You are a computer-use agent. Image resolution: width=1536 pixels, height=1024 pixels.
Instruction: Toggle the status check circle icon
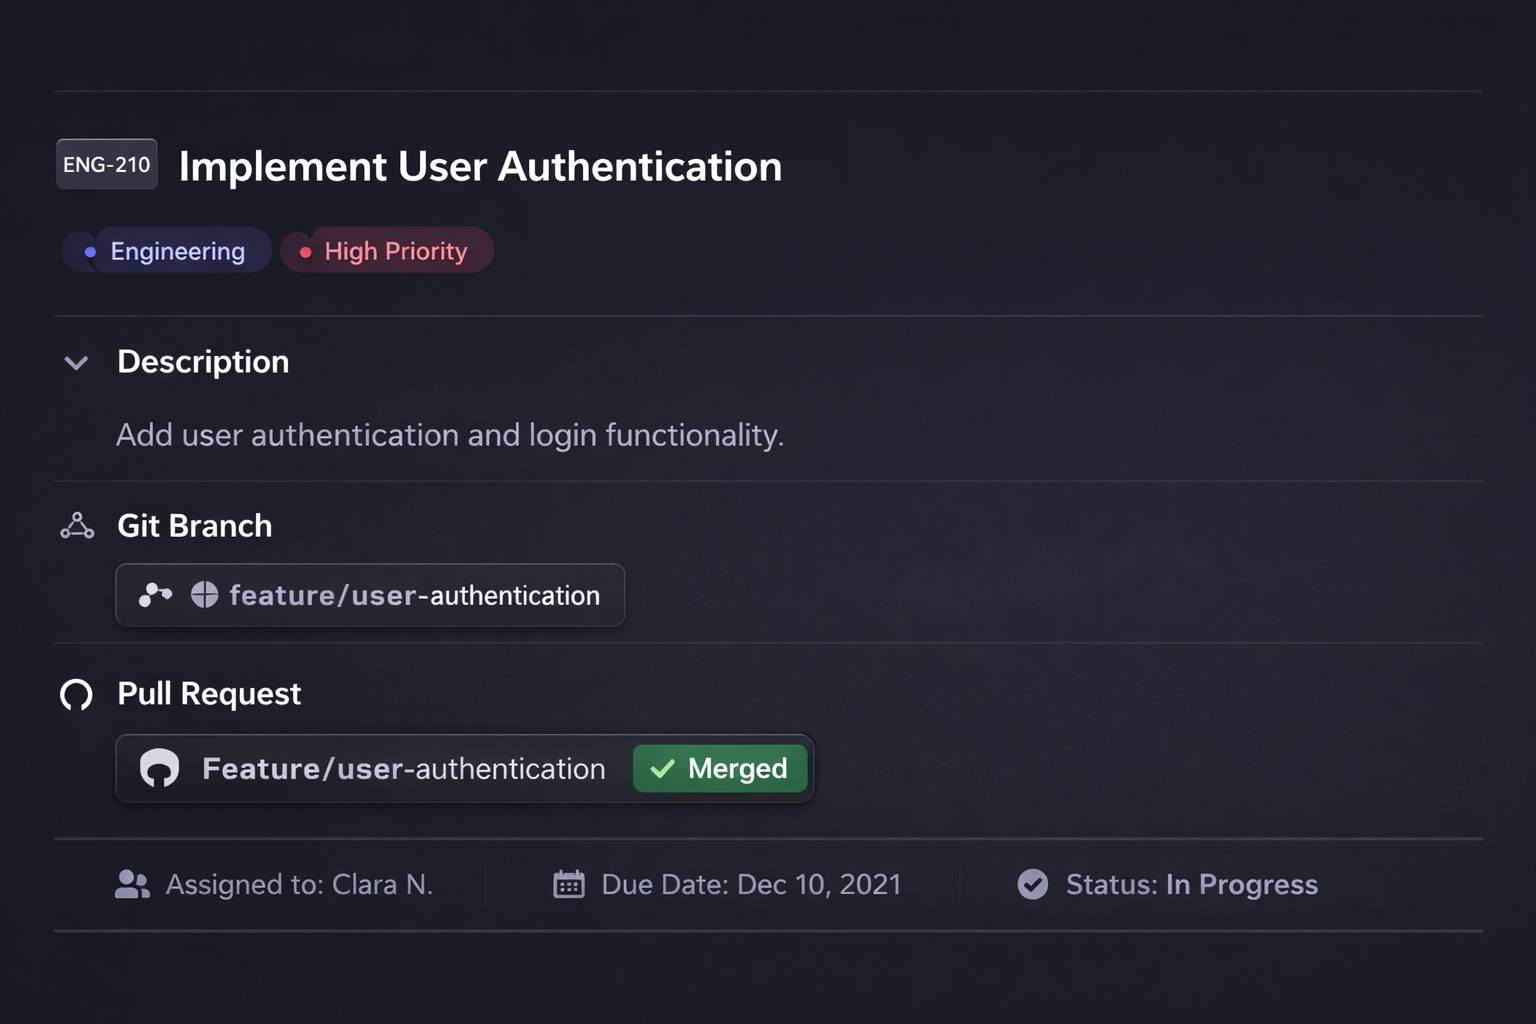click(1032, 884)
